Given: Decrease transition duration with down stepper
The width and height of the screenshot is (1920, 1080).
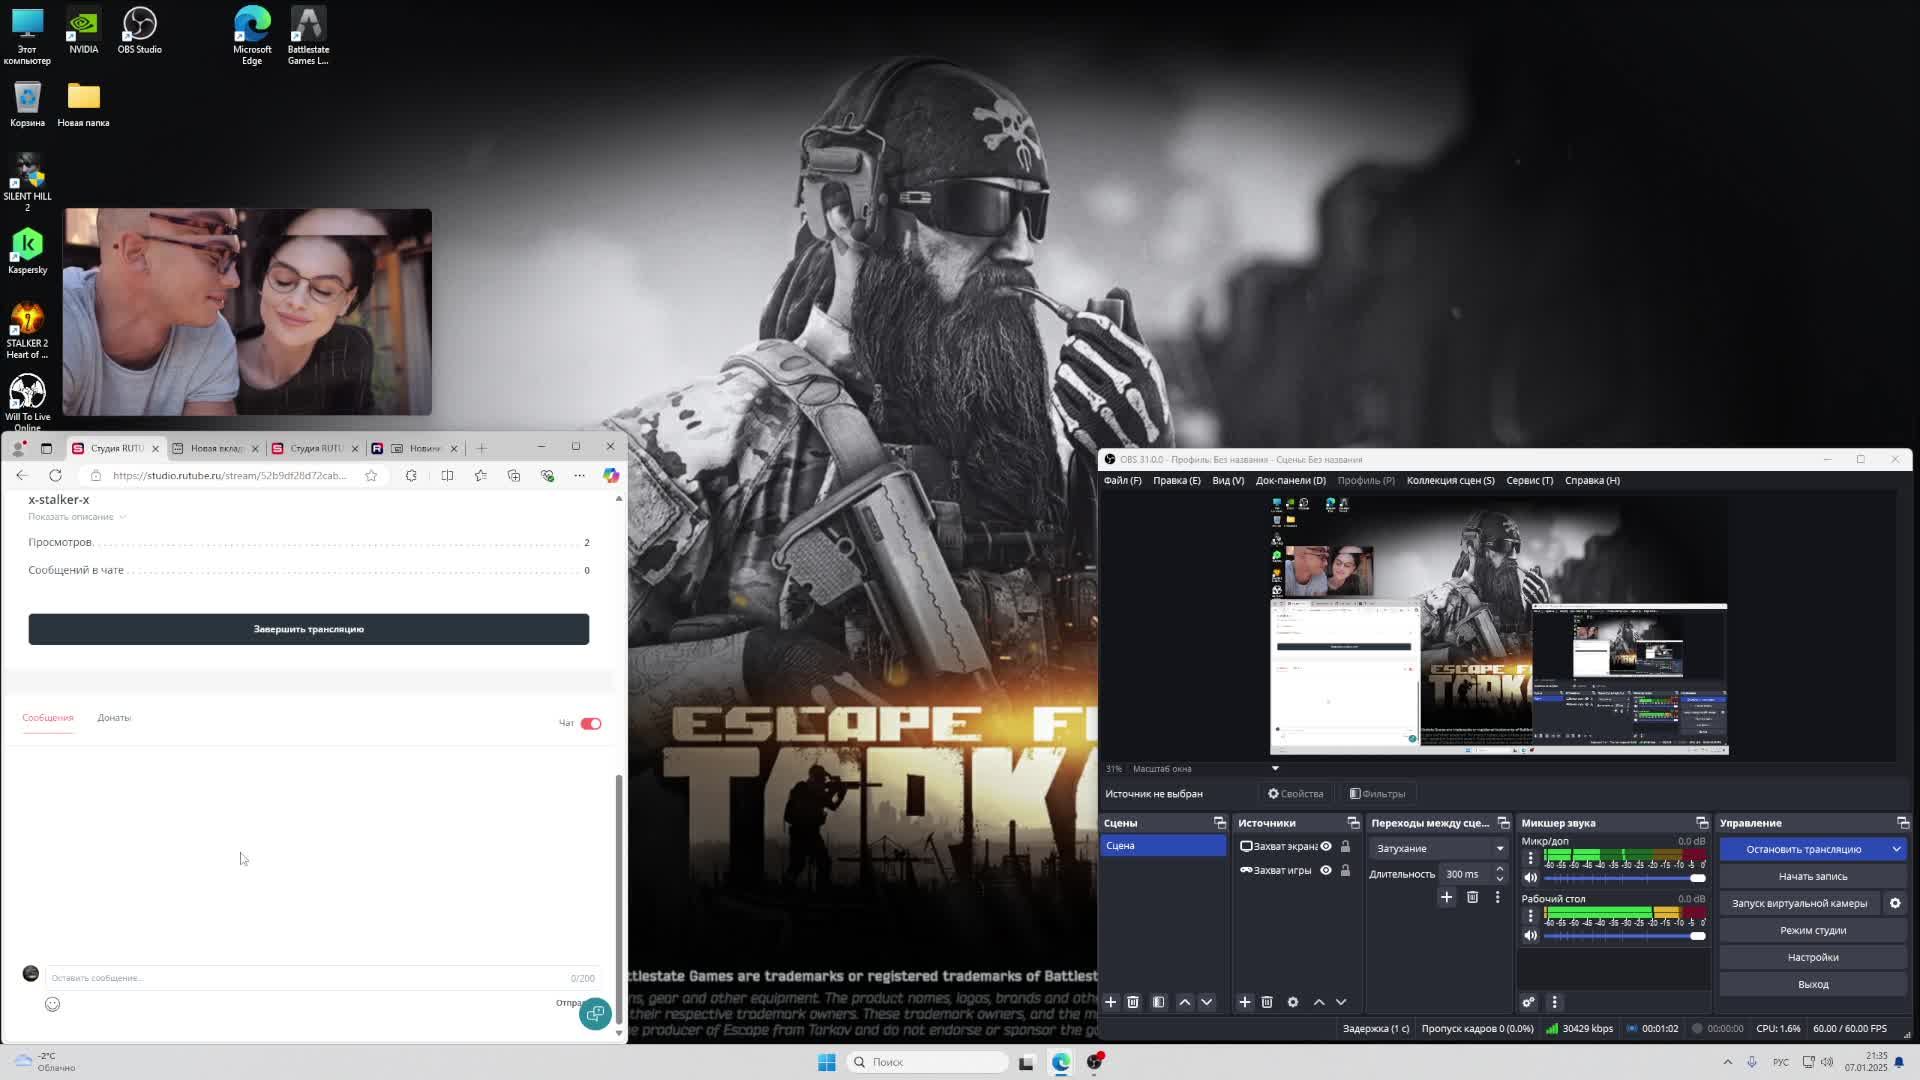Looking at the screenshot, I should (x=1499, y=879).
